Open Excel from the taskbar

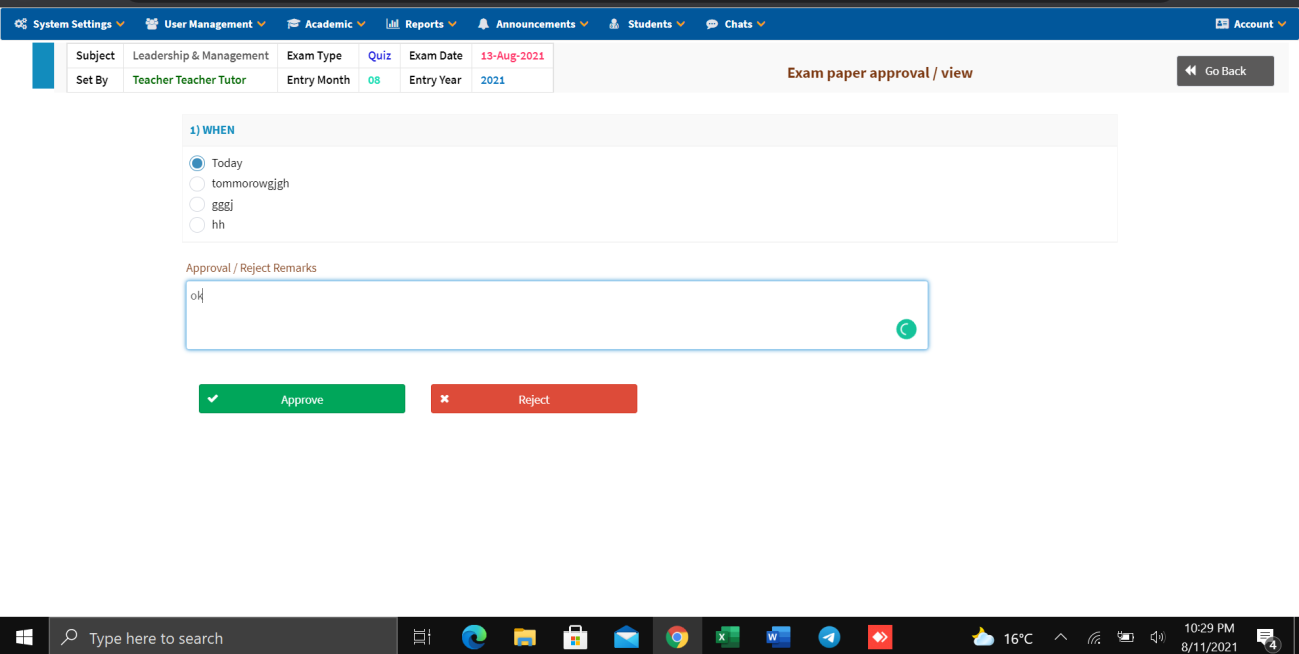coord(727,637)
